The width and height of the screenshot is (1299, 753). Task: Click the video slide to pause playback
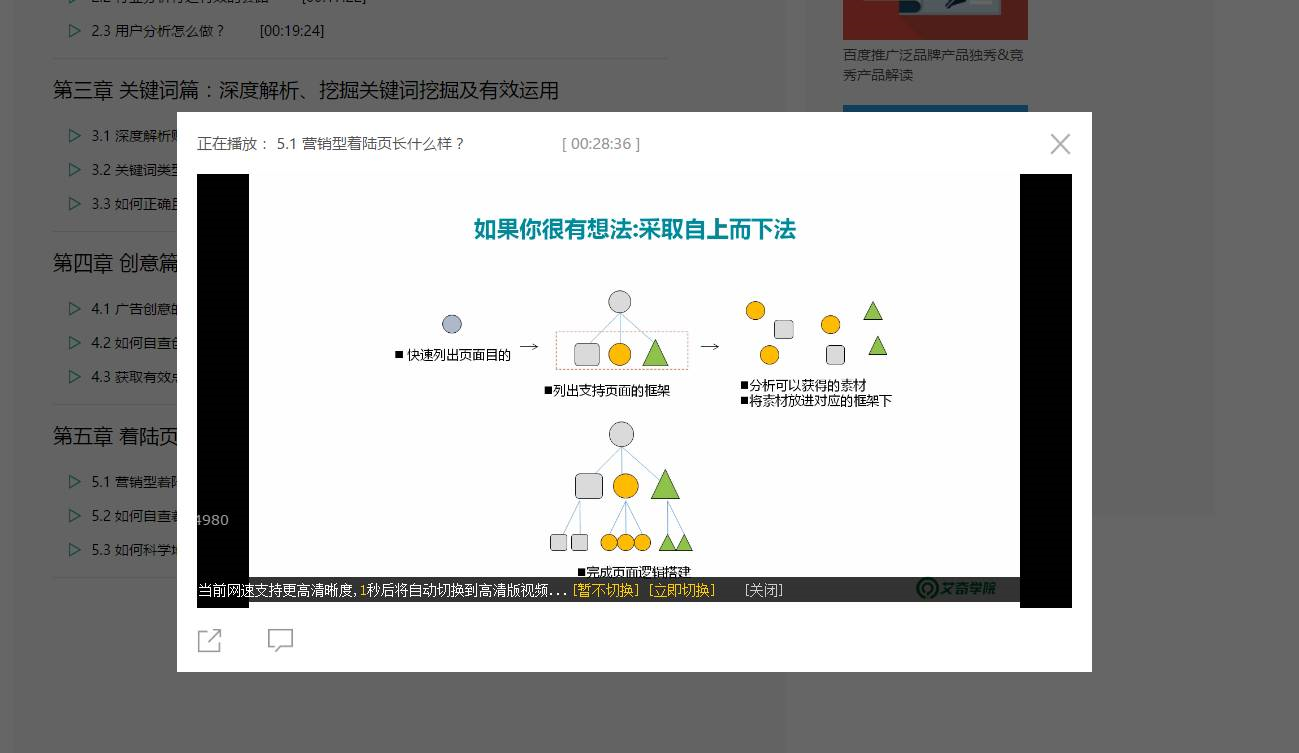[634, 380]
